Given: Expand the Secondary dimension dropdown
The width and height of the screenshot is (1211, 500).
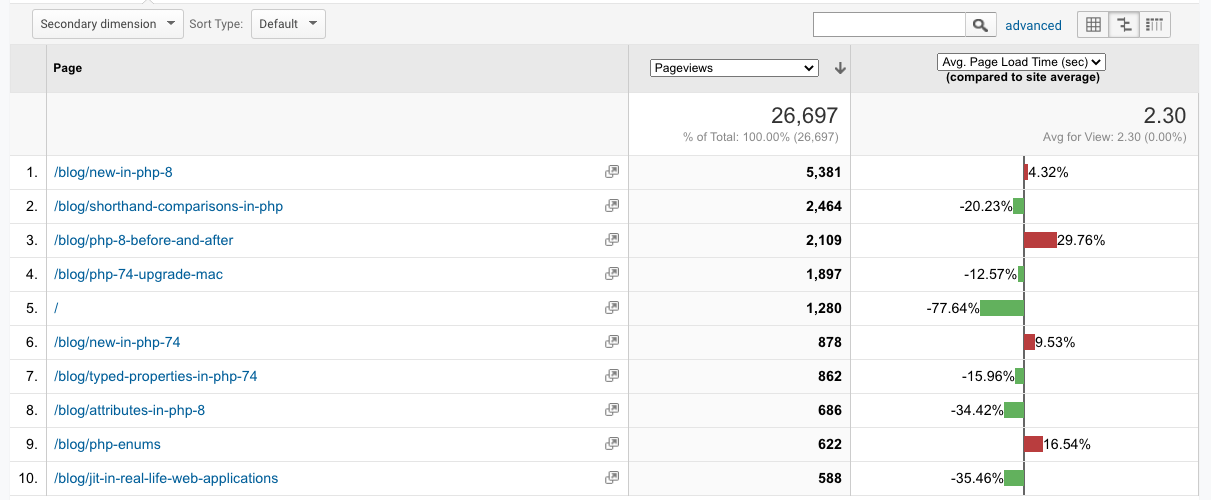Looking at the screenshot, I should click(108, 24).
